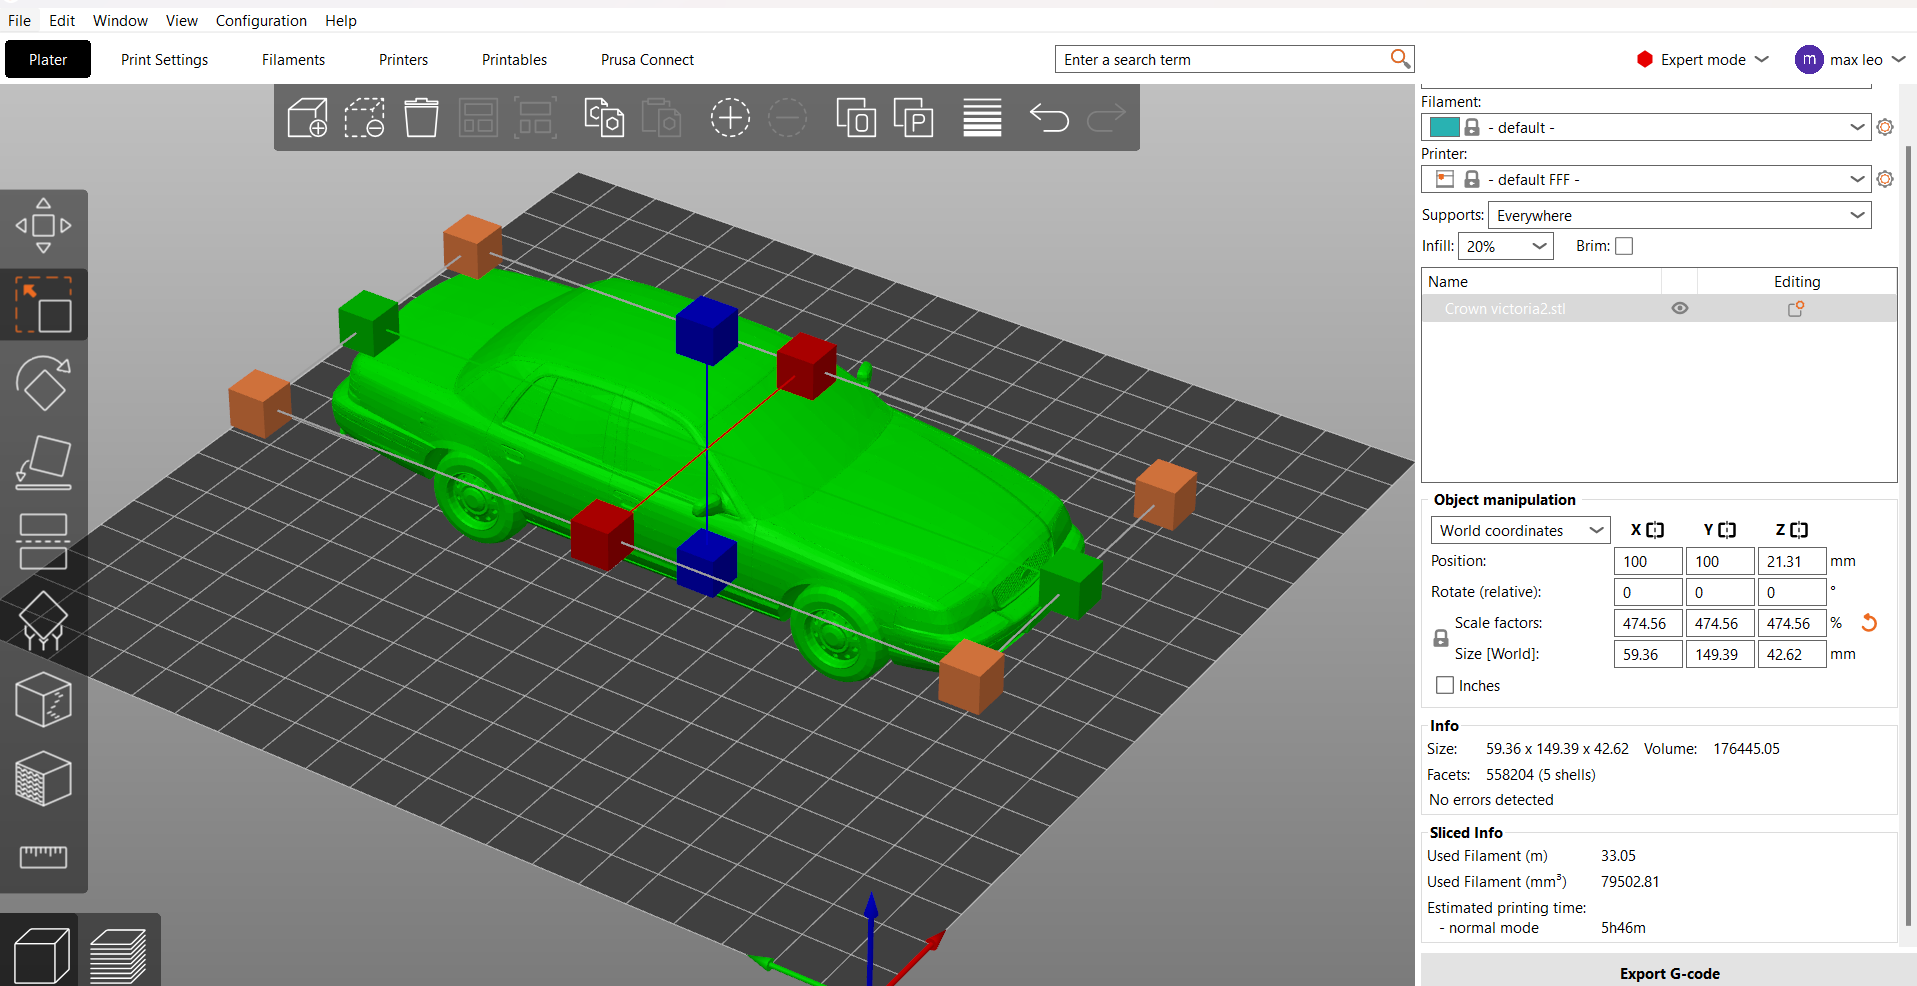Select the Paint-on supports tool

tap(43, 620)
